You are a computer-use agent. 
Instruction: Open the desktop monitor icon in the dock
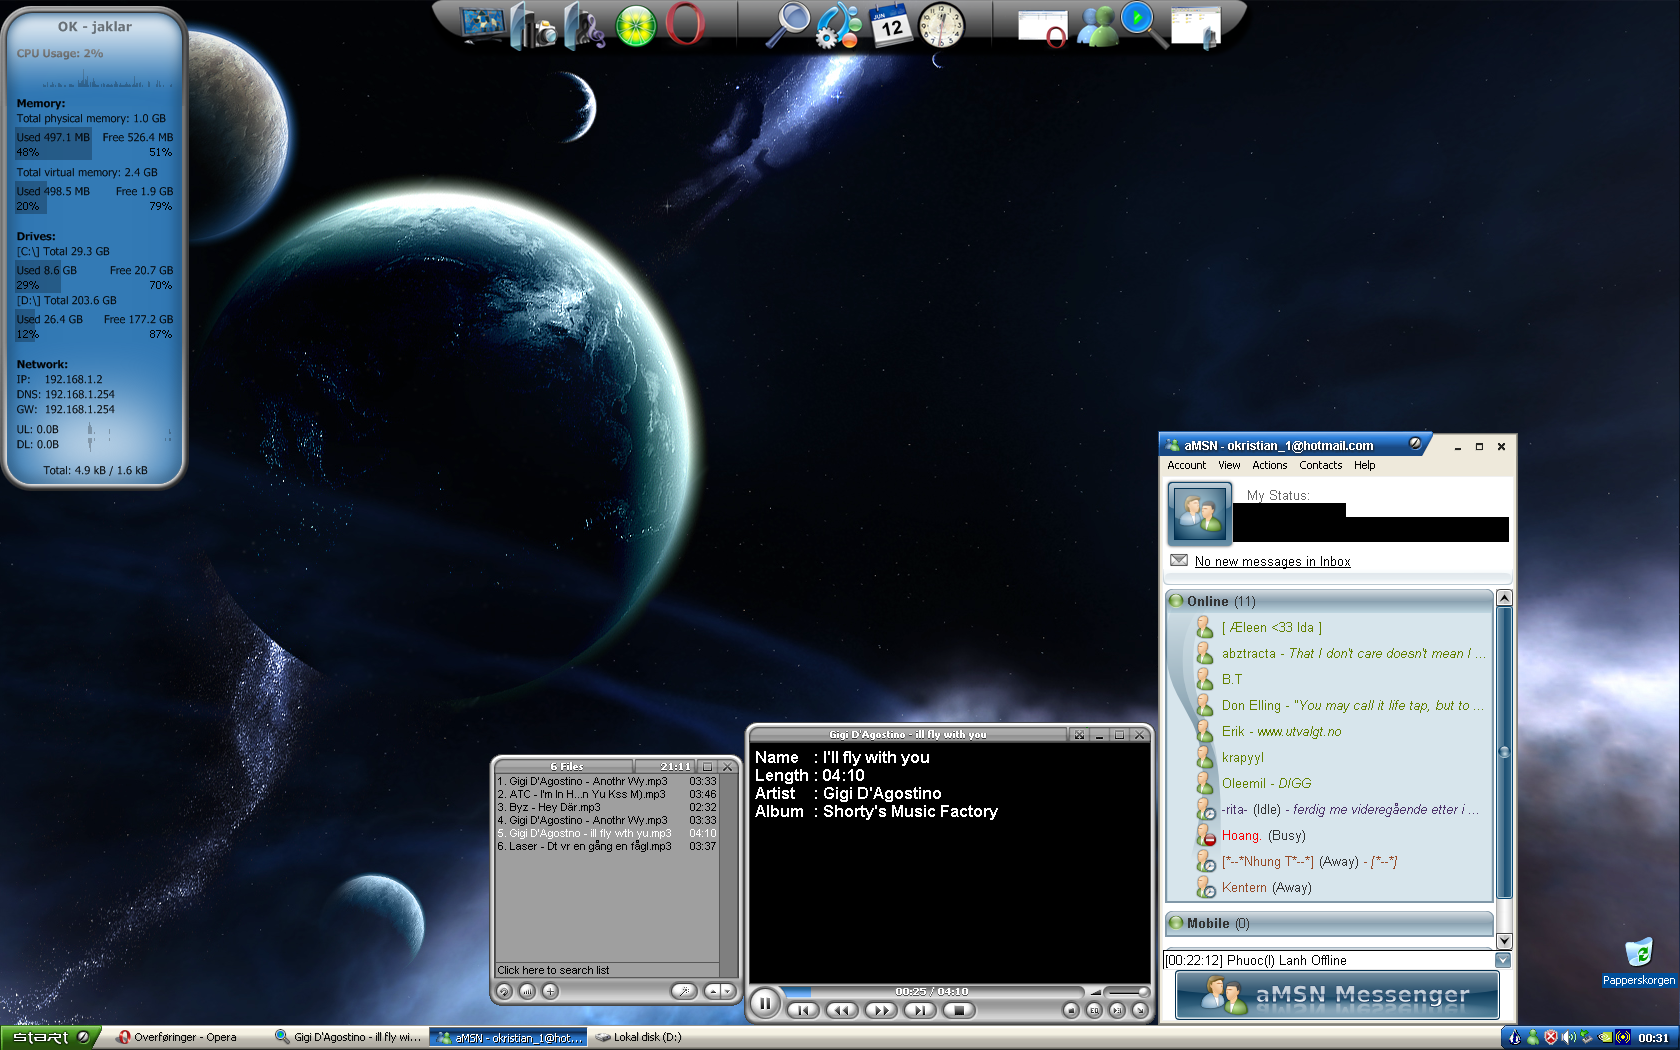click(482, 24)
